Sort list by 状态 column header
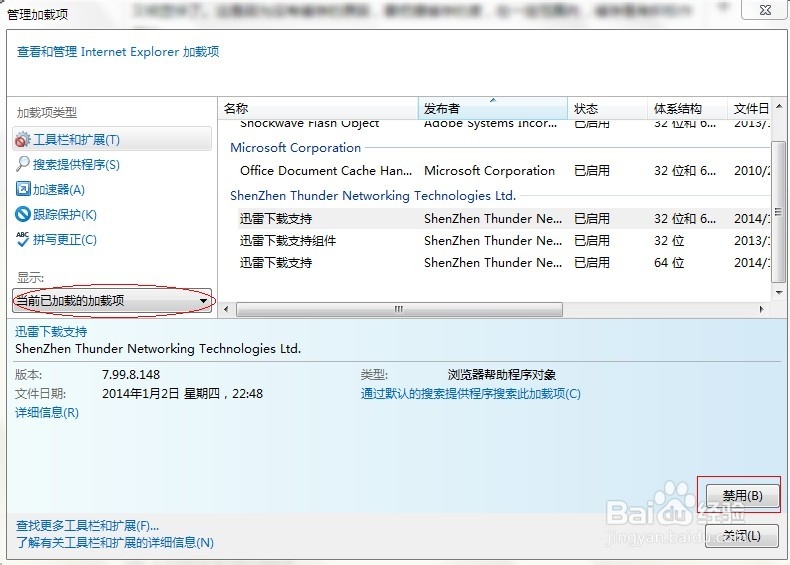Image resolution: width=790 pixels, height=565 pixels. [607, 108]
